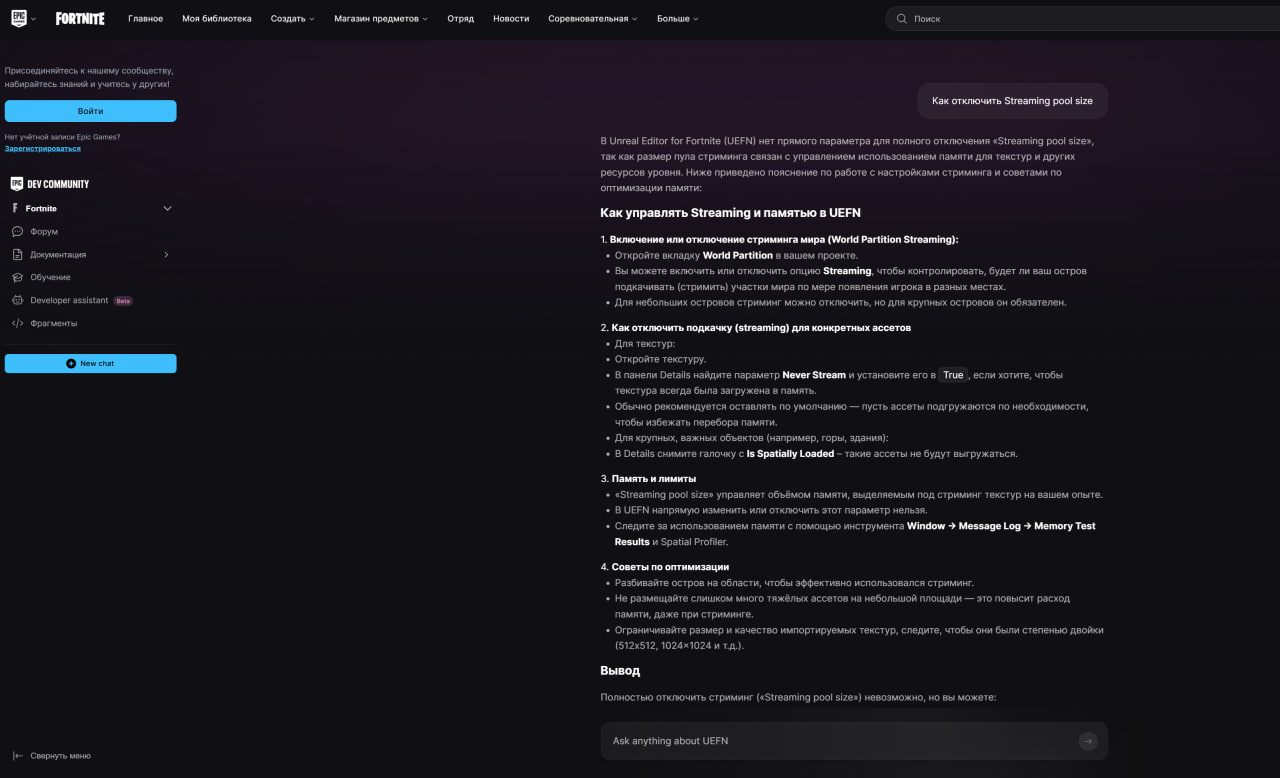Collapse the Fortnite sidebar section chevron
This screenshot has width=1280, height=778.
(x=167, y=208)
